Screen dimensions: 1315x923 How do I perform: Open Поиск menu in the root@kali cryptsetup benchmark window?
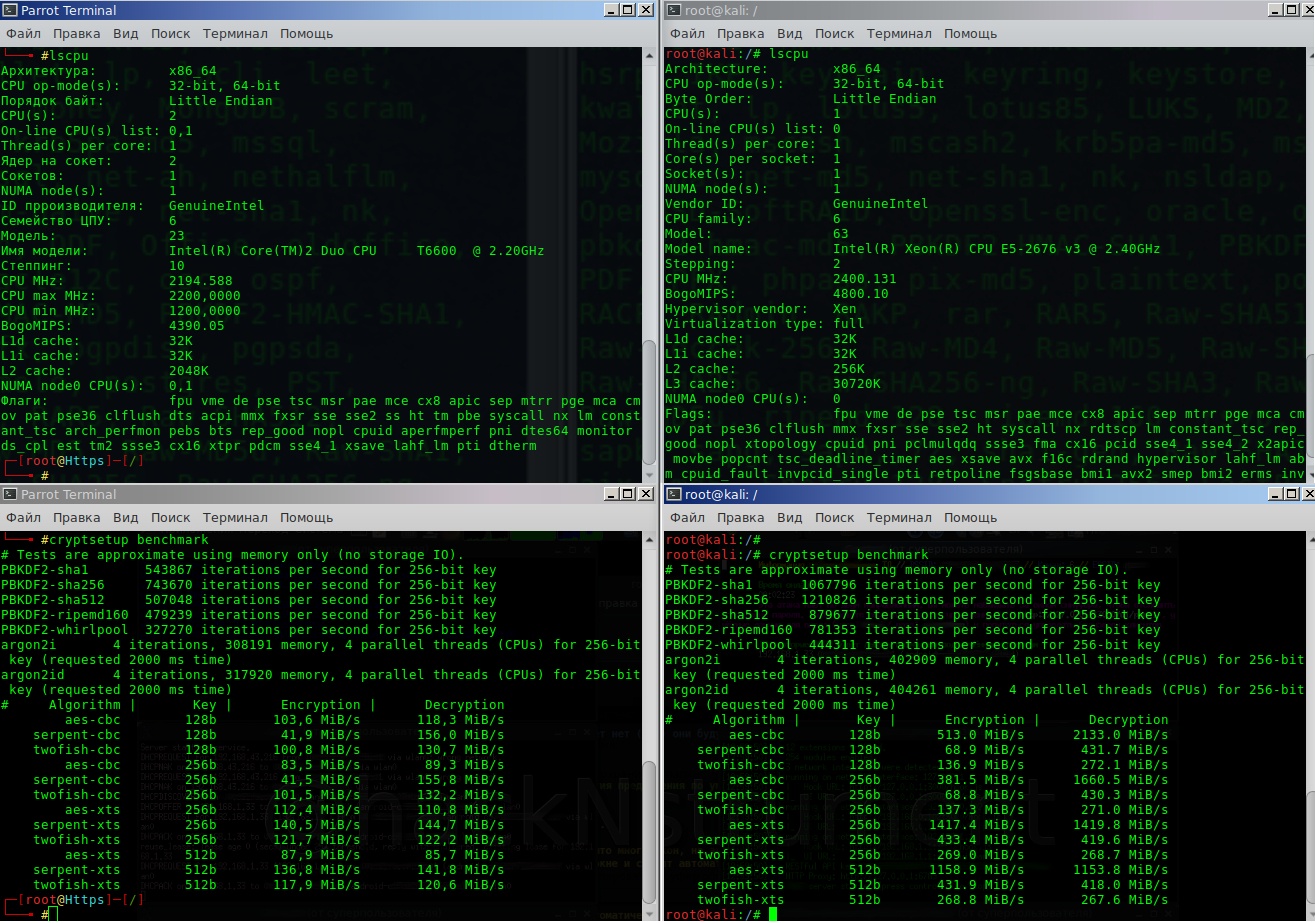coord(835,518)
